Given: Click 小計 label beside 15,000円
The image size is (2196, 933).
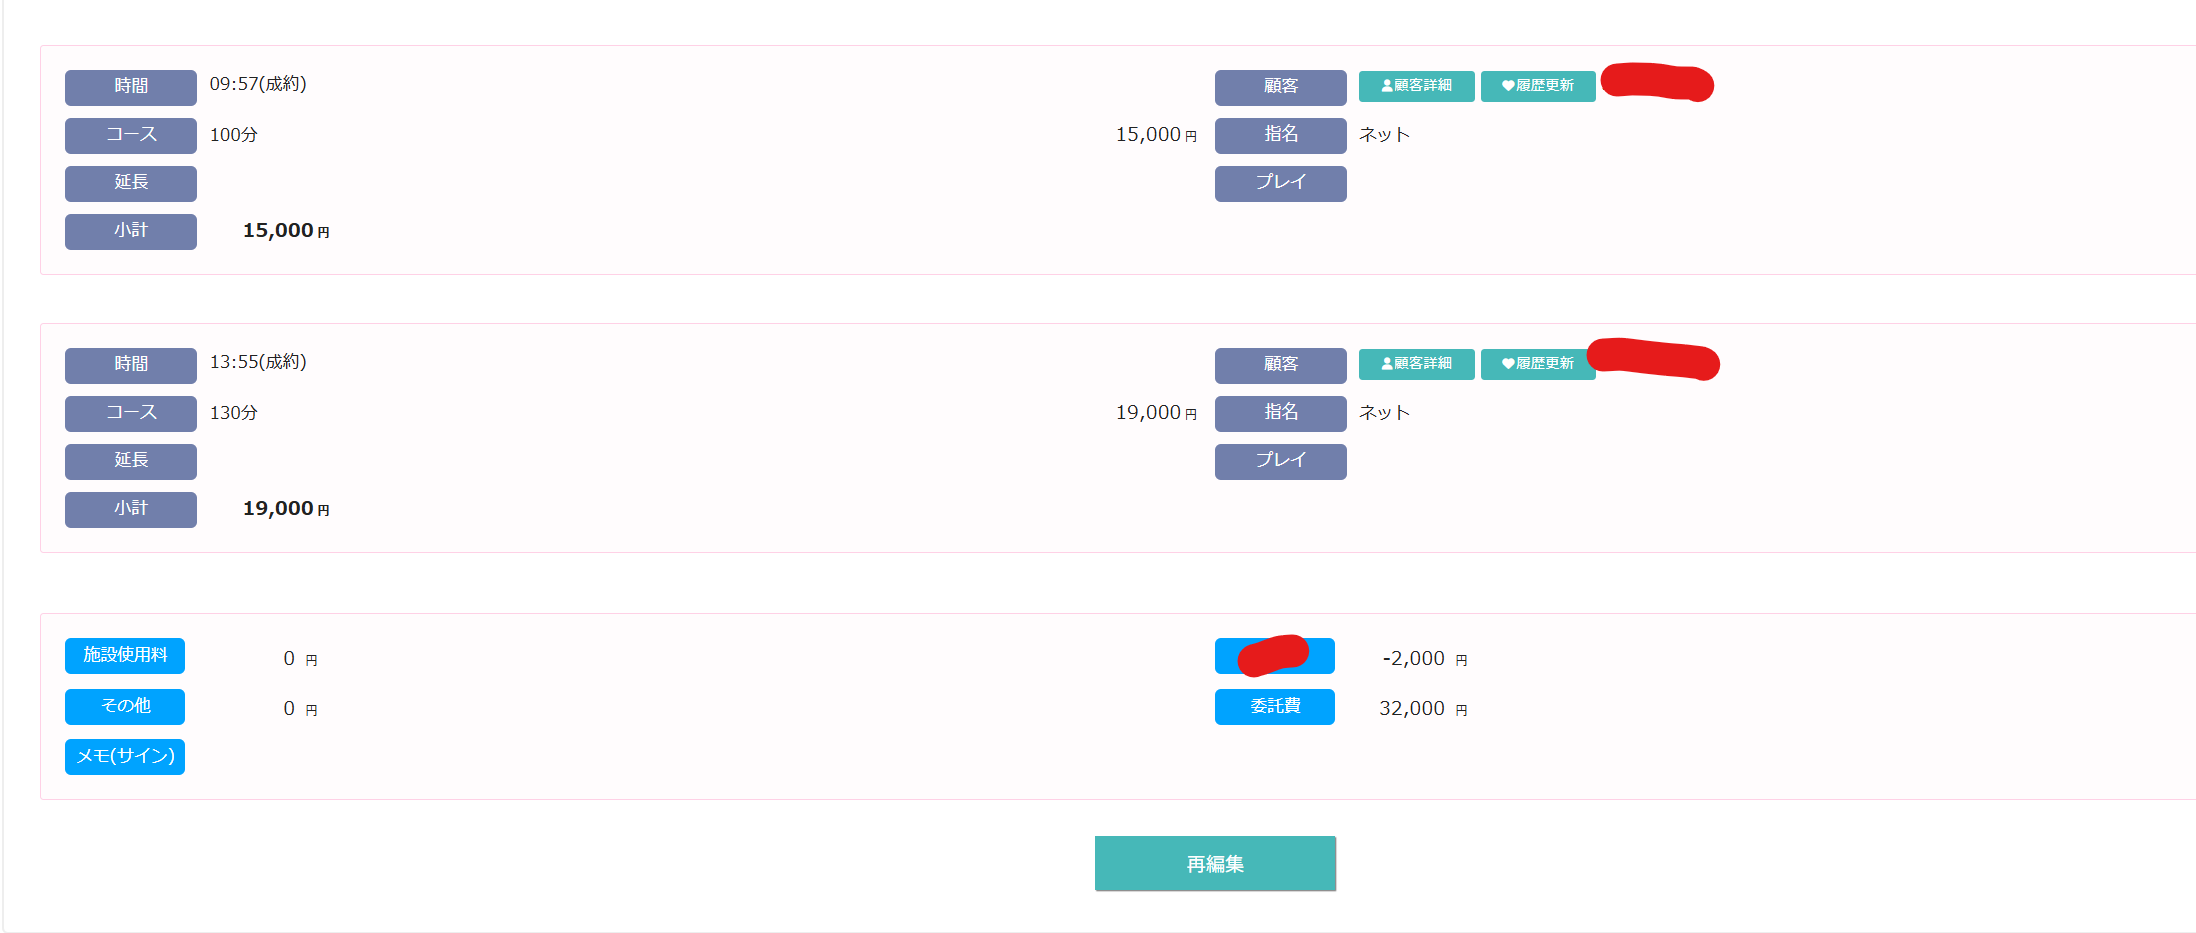Looking at the screenshot, I should tap(131, 231).
